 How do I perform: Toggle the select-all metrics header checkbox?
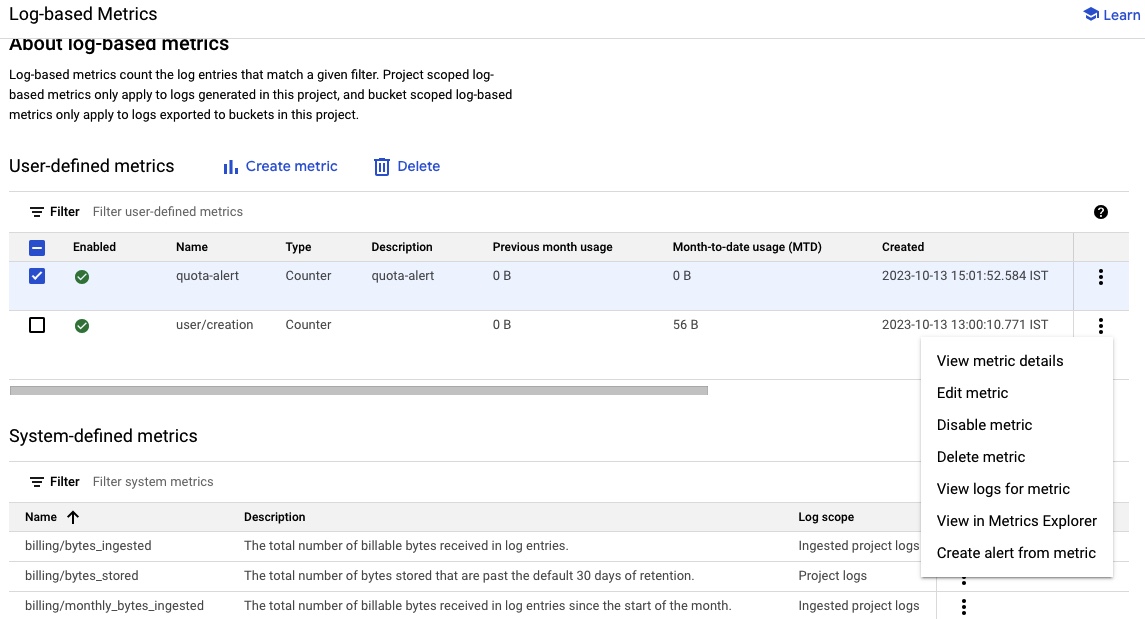coord(37,246)
